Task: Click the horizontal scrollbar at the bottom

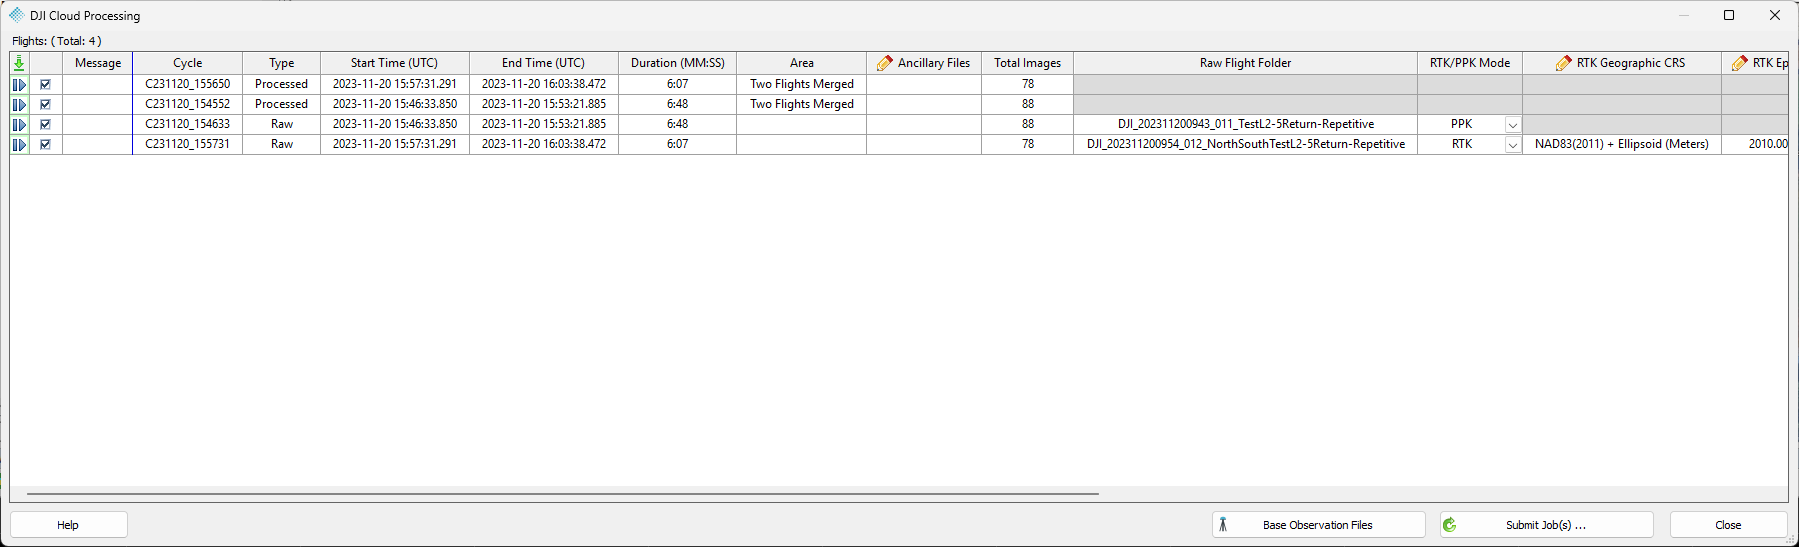Action: pyautogui.click(x=563, y=494)
